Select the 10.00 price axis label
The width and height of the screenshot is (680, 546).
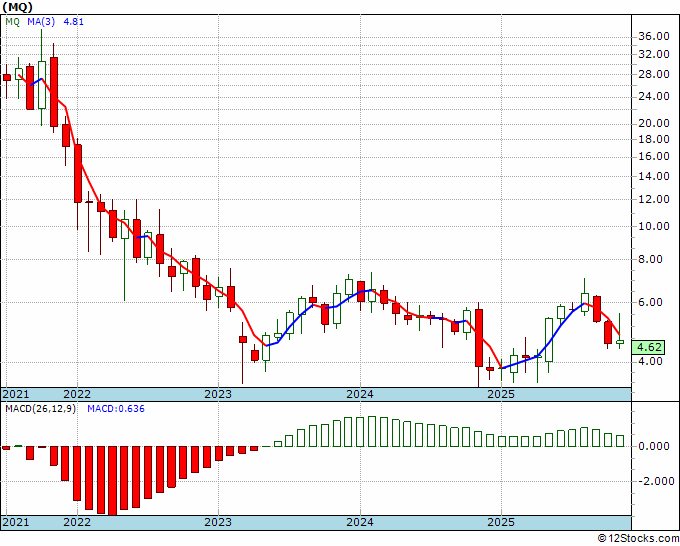point(654,226)
